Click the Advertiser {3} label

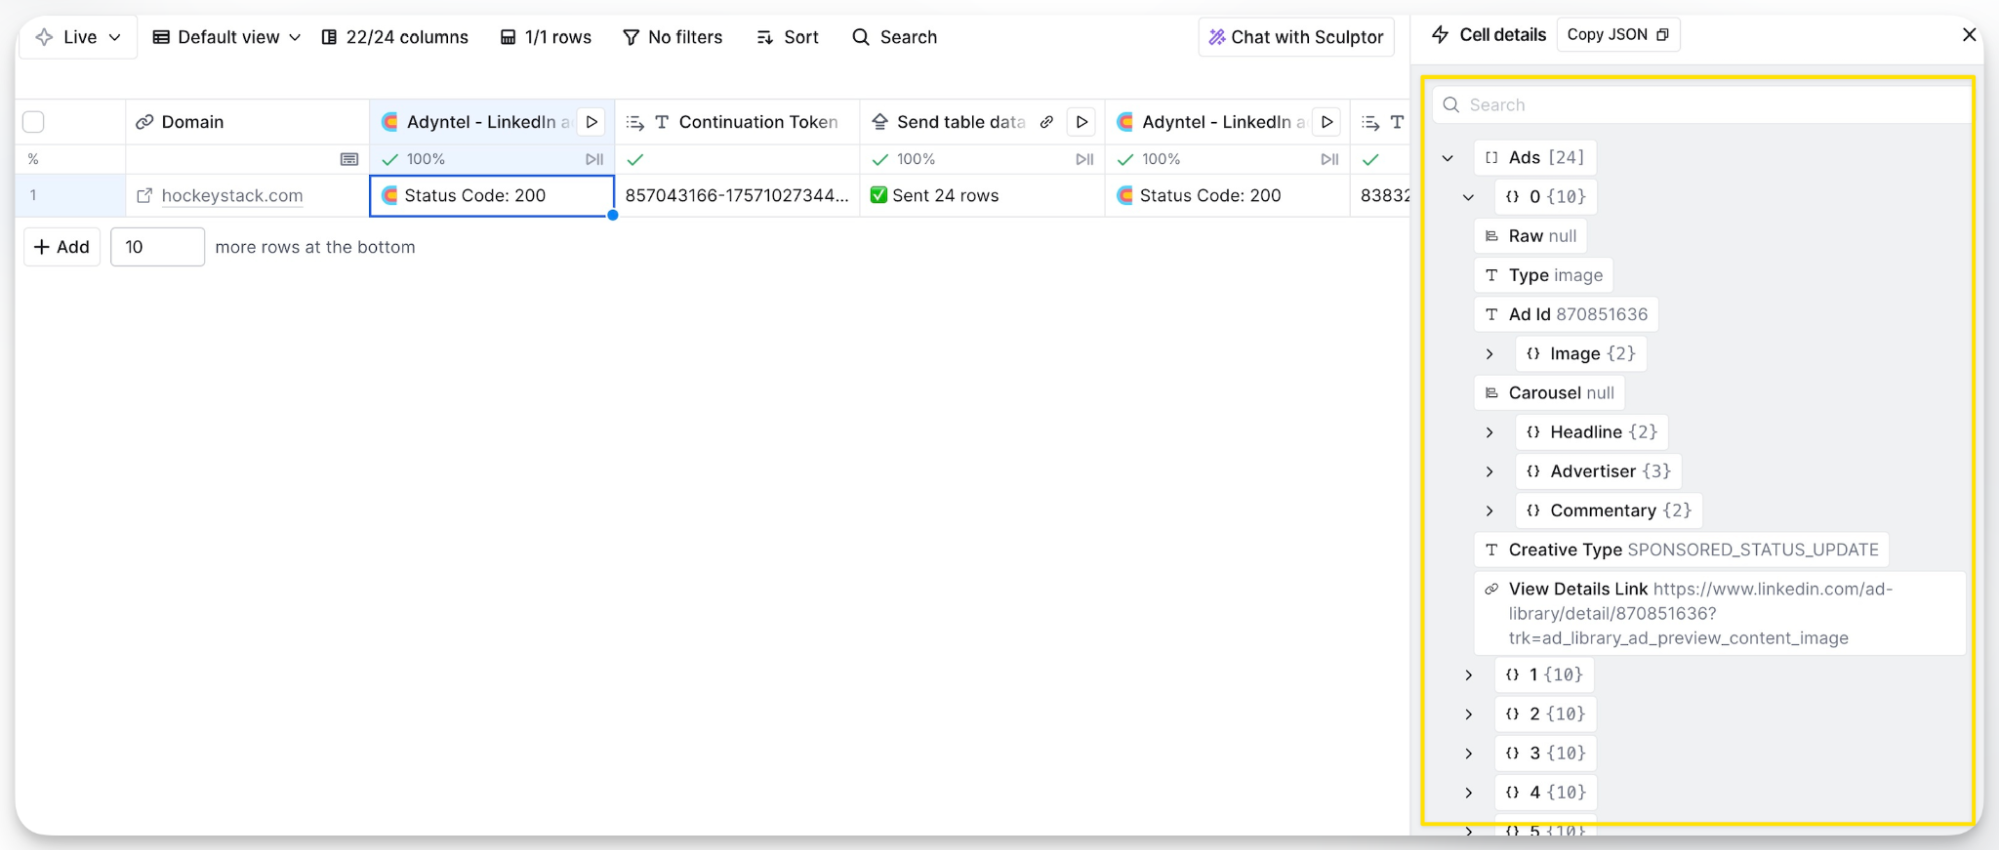[1599, 471]
